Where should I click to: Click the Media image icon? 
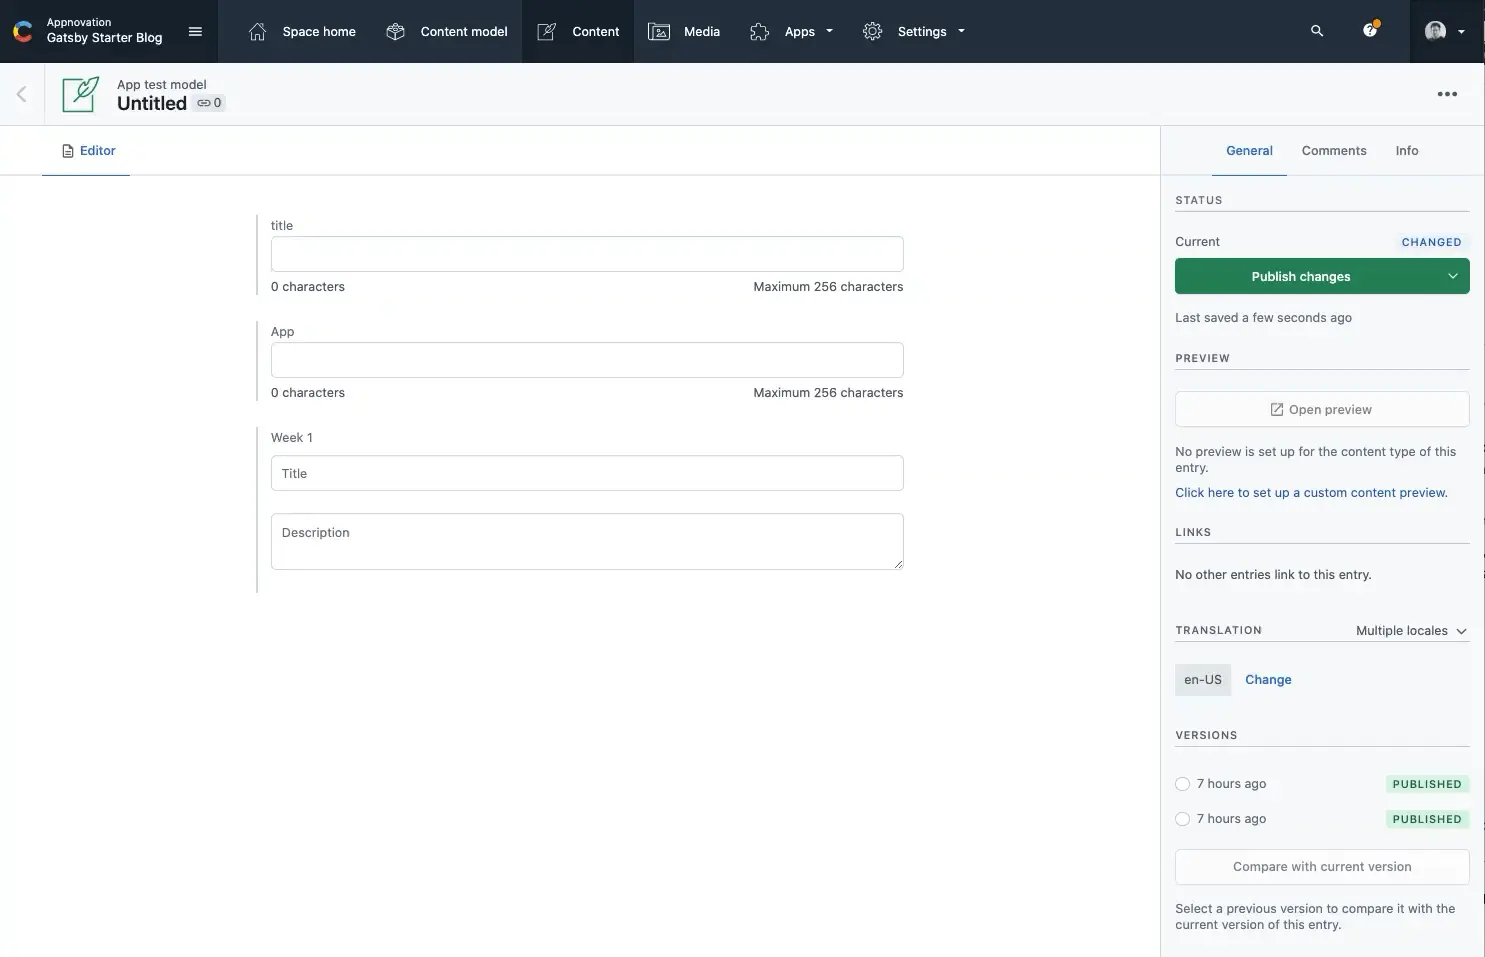(659, 31)
